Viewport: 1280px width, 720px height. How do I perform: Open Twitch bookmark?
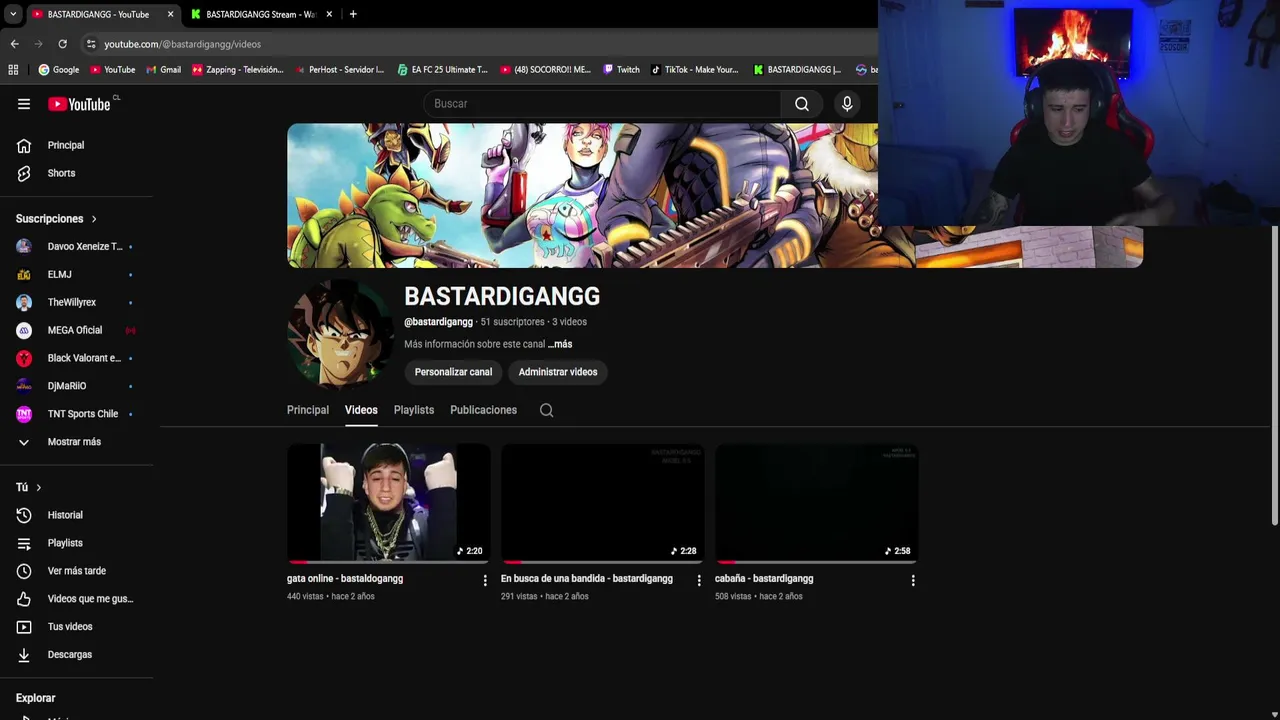point(621,70)
